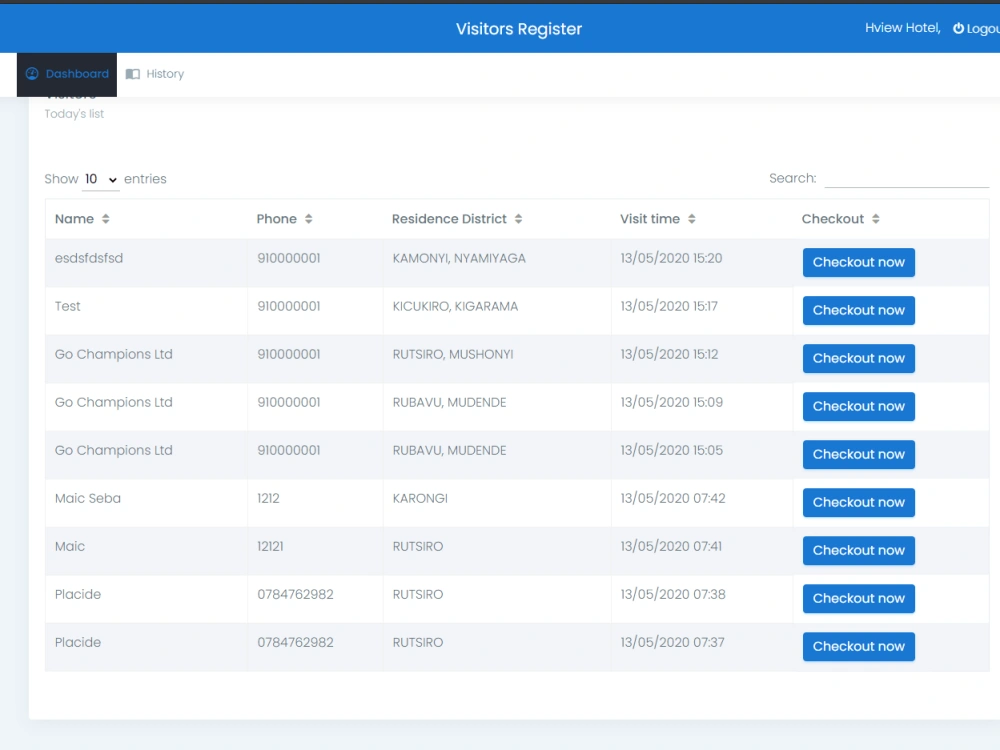
Task: Checkout Placide 07:38 visit
Action: [858, 599]
